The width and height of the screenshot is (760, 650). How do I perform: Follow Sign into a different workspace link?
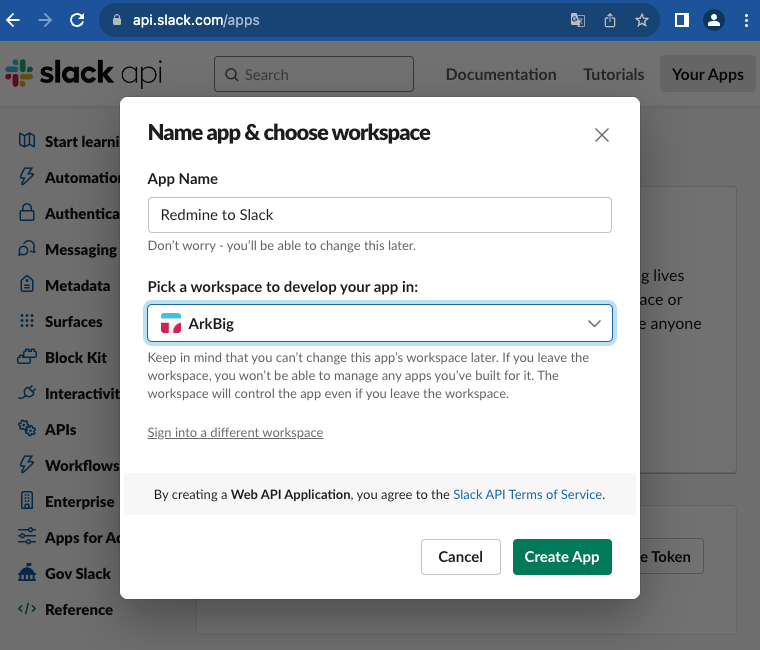click(235, 432)
